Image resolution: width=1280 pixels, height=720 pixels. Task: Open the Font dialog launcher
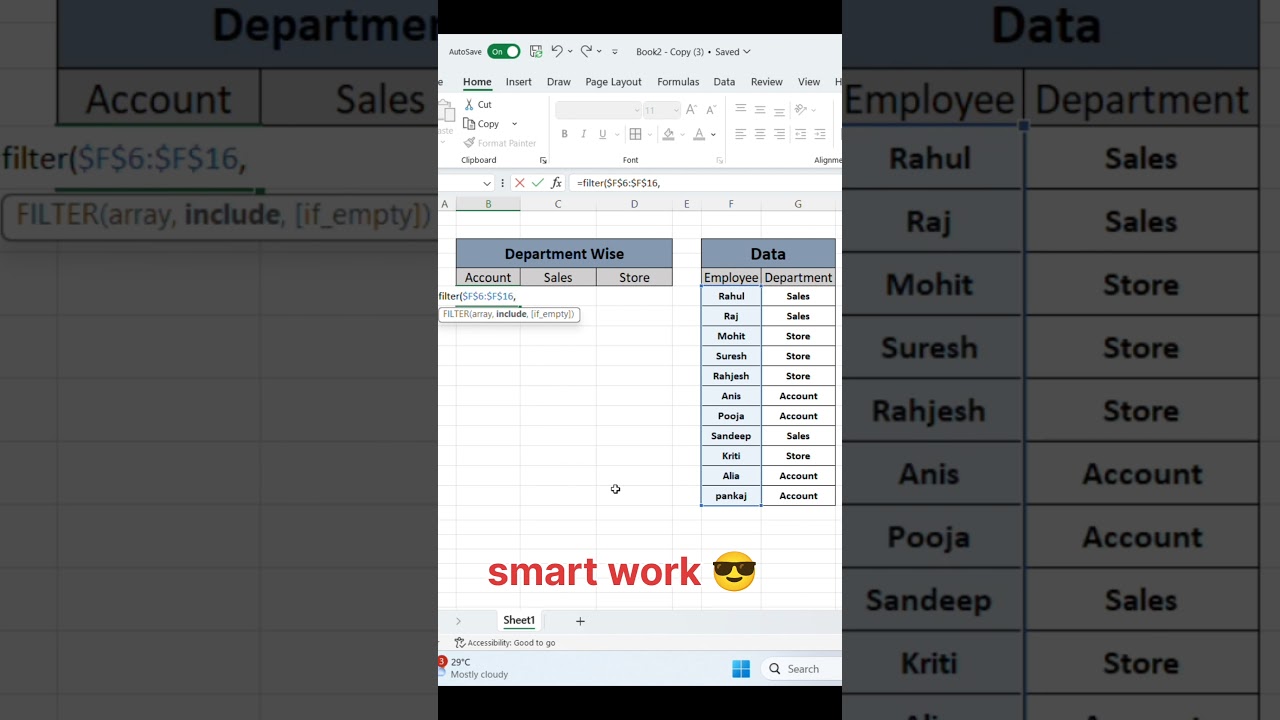719,160
